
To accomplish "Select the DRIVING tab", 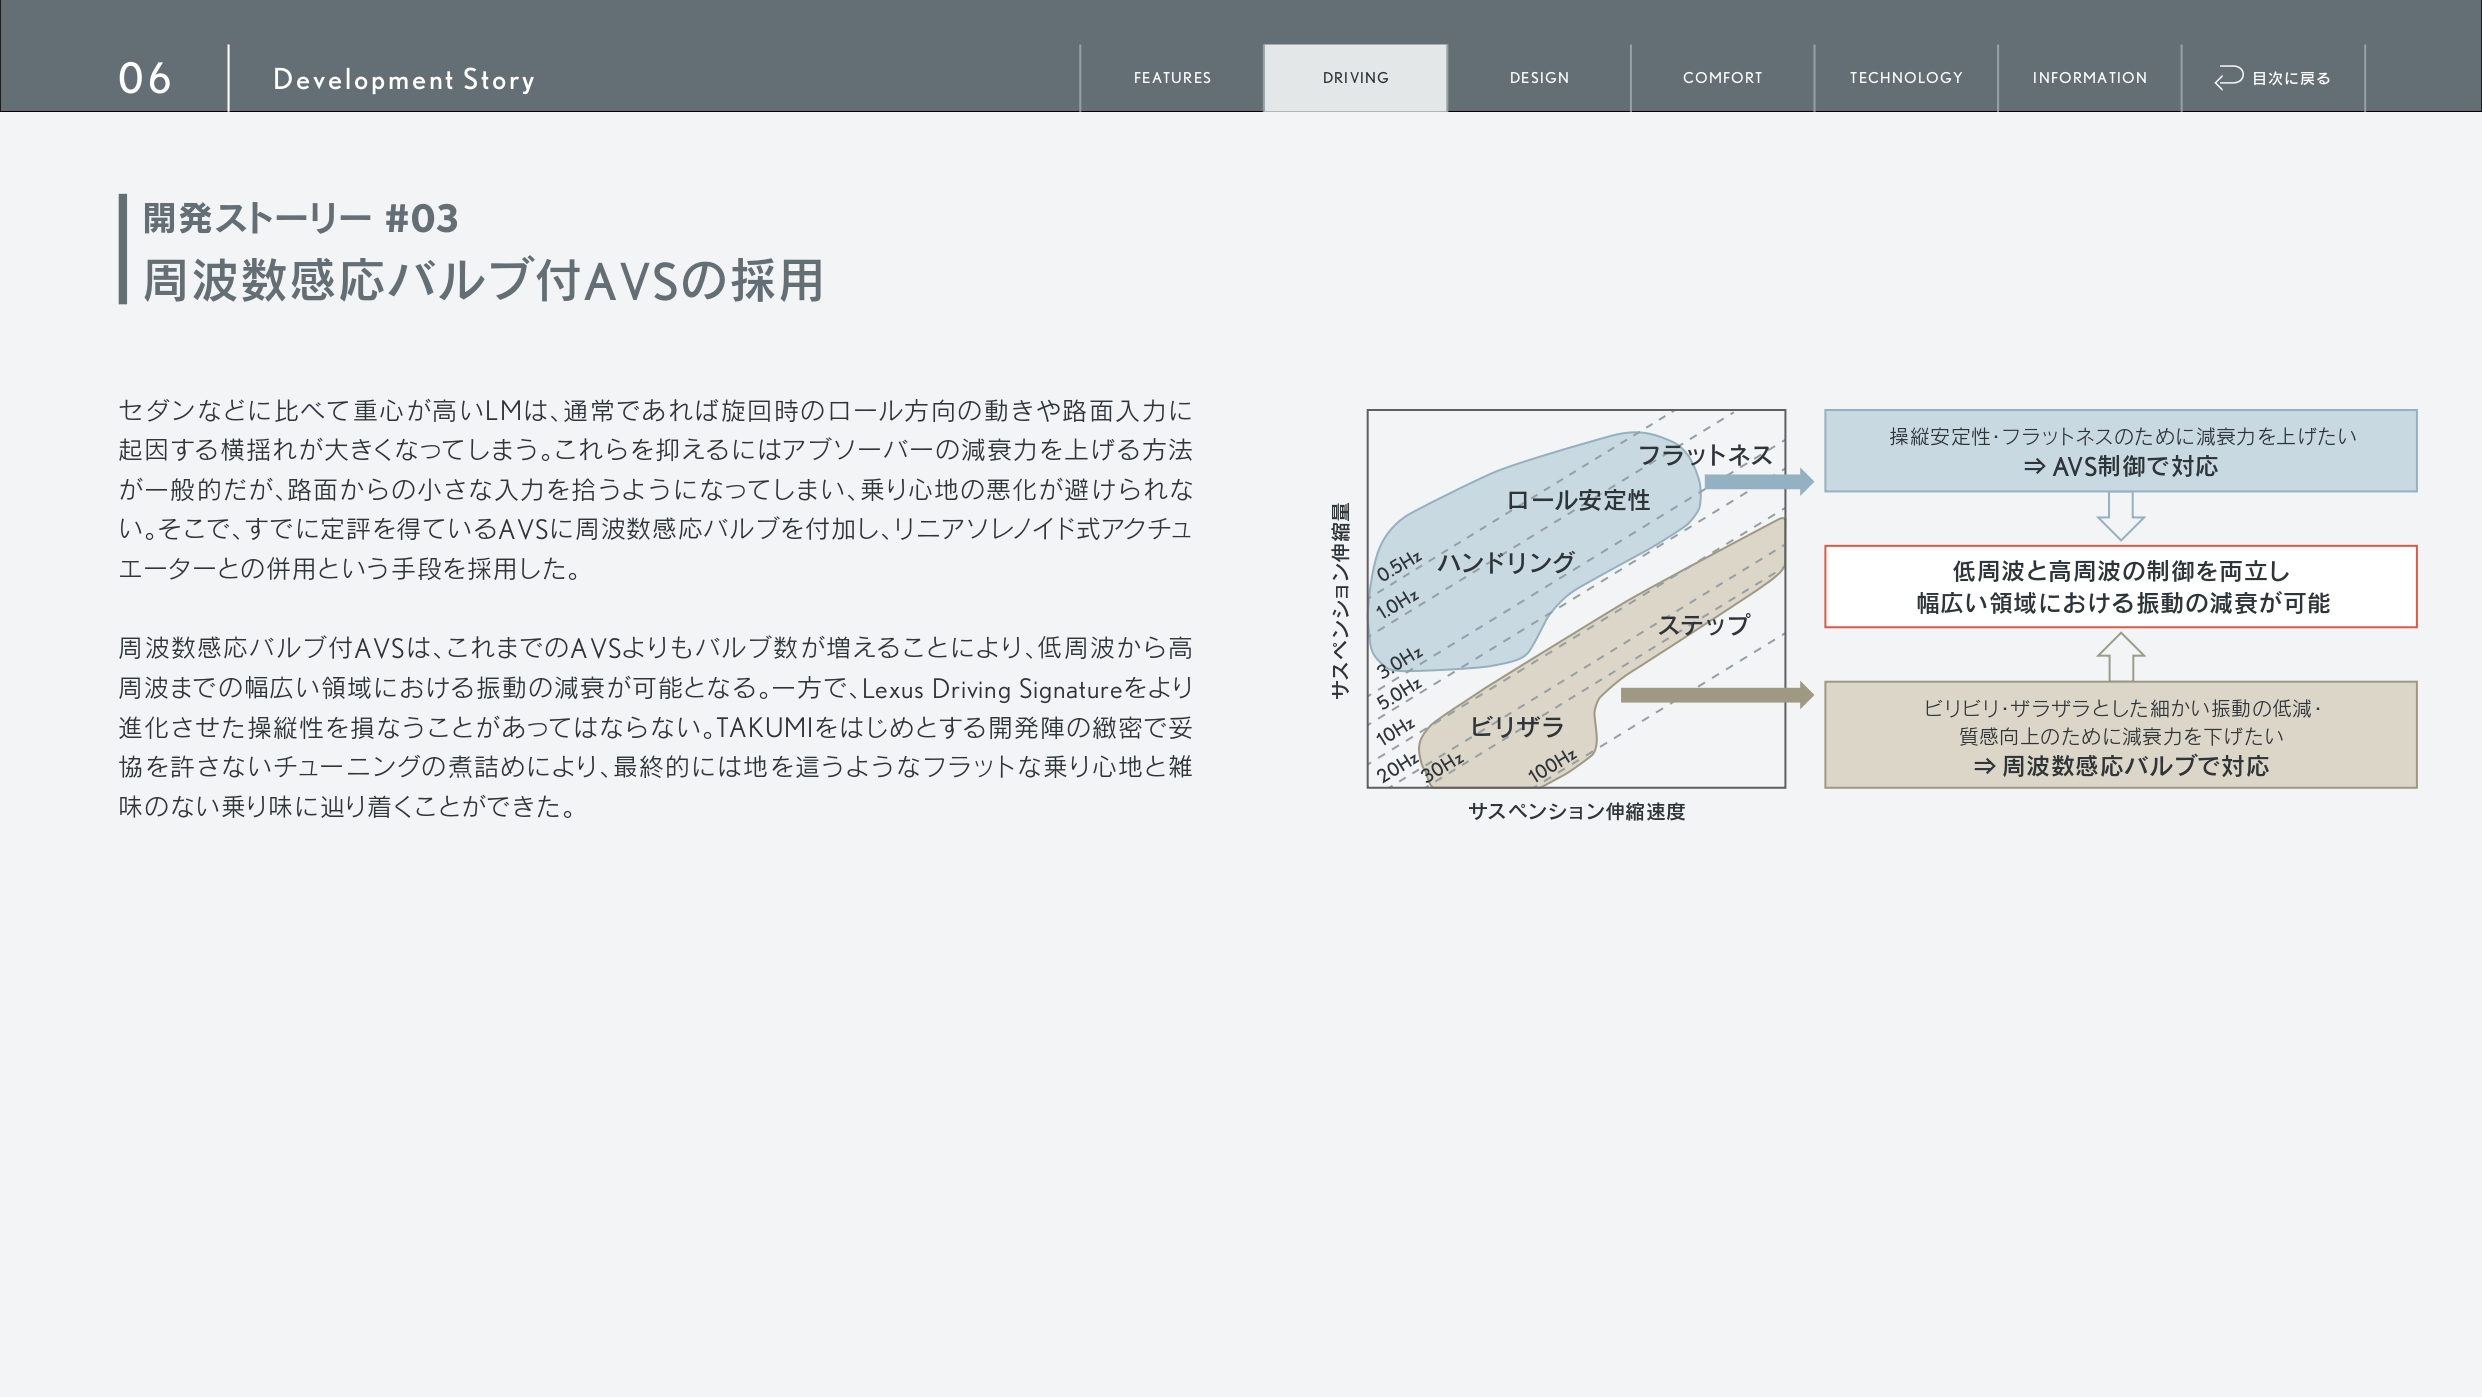I will pyautogui.click(x=1355, y=77).
